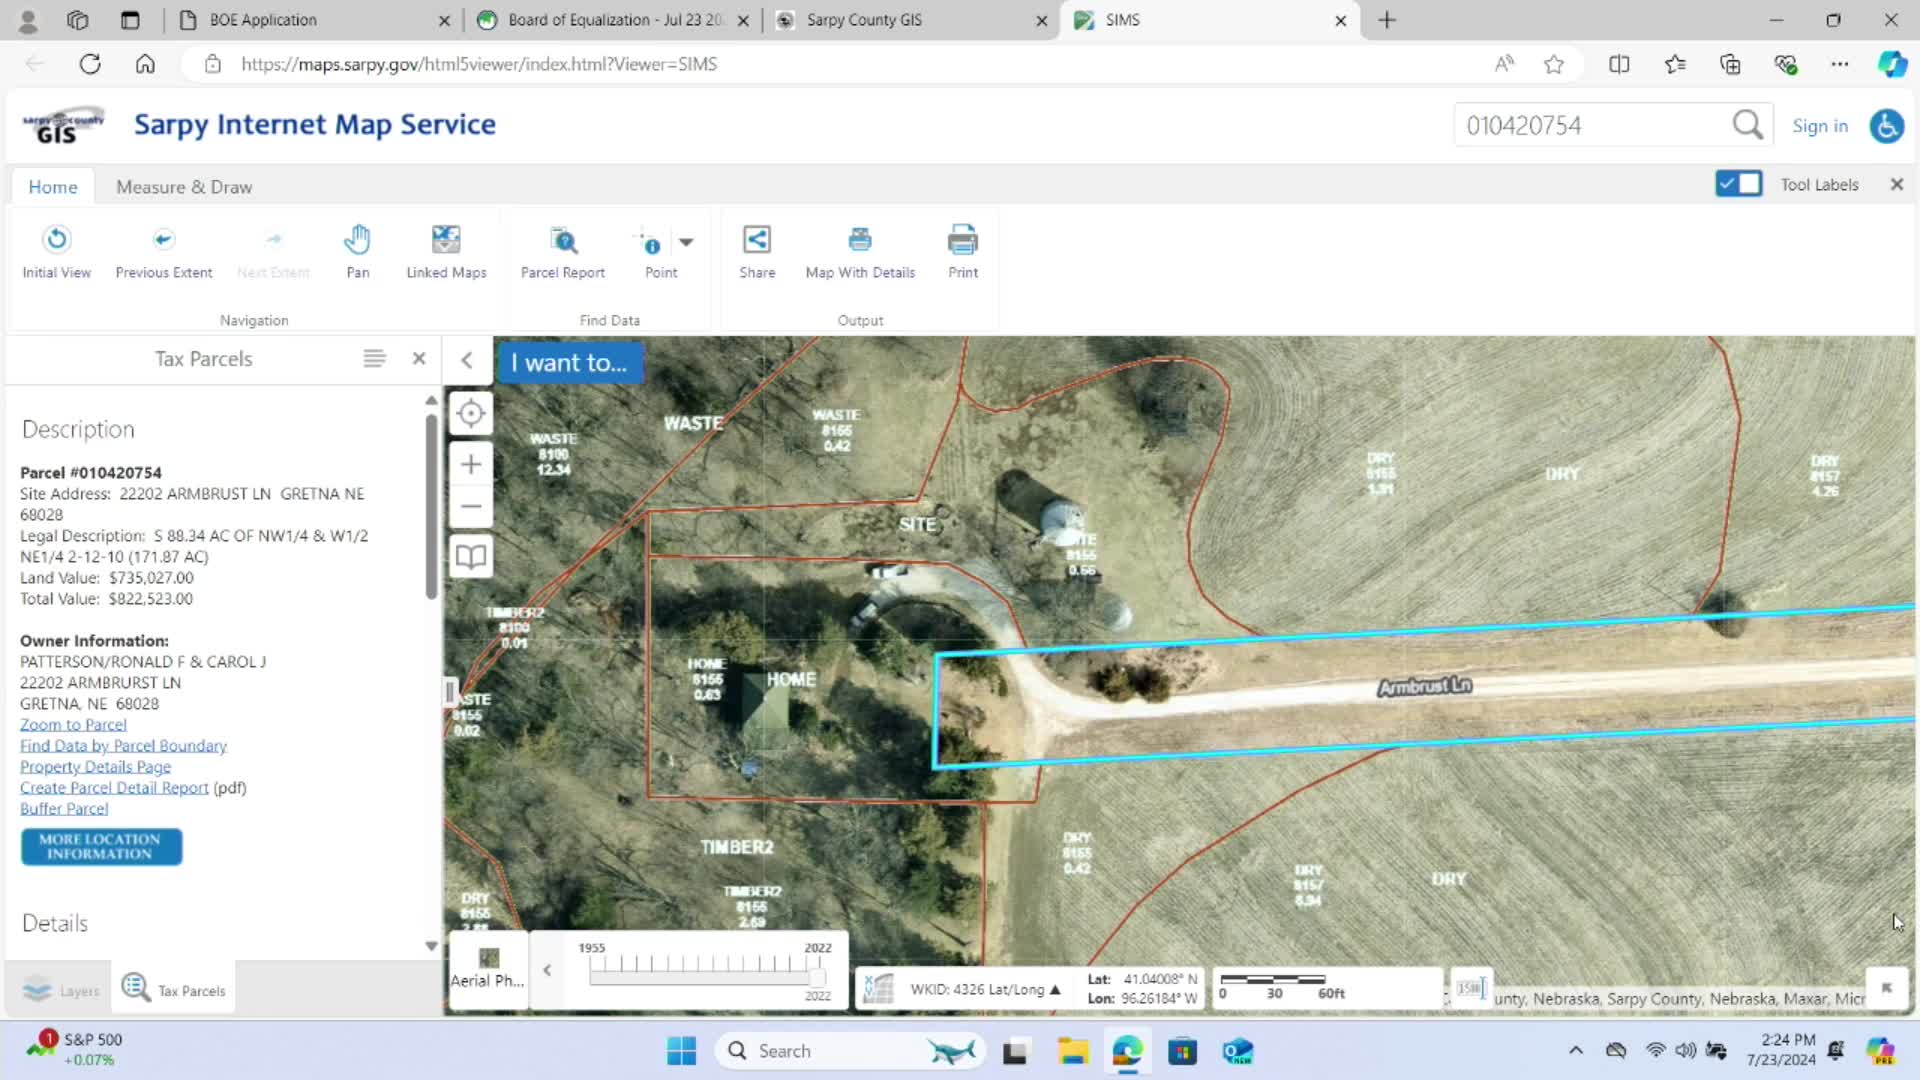Click the Previous Extent icon
This screenshot has height=1080, width=1920.
(x=163, y=248)
